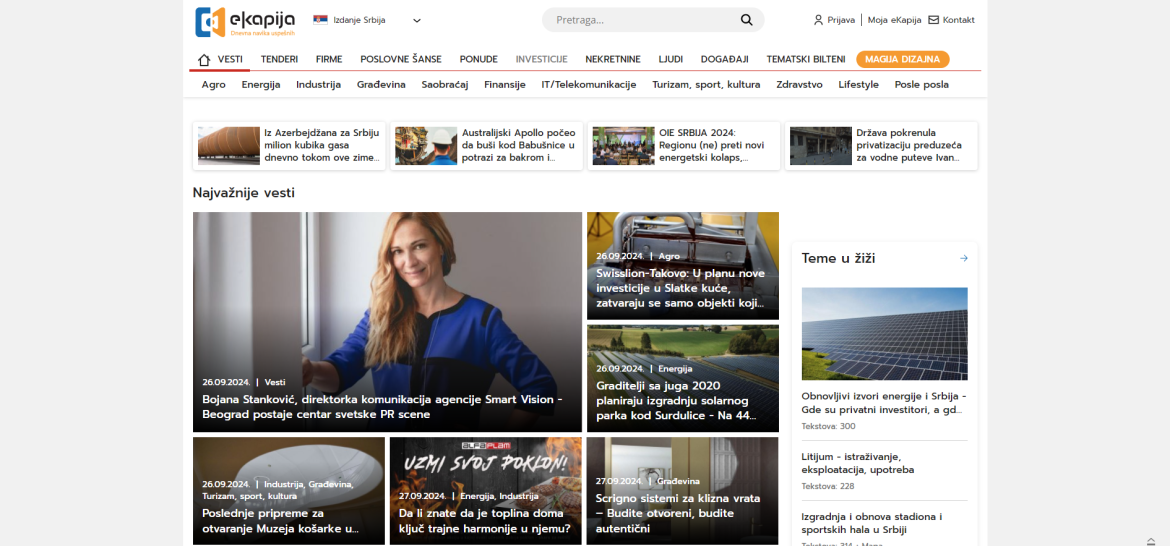
Task: Click the magnifying glass search icon
Action: tap(746, 20)
